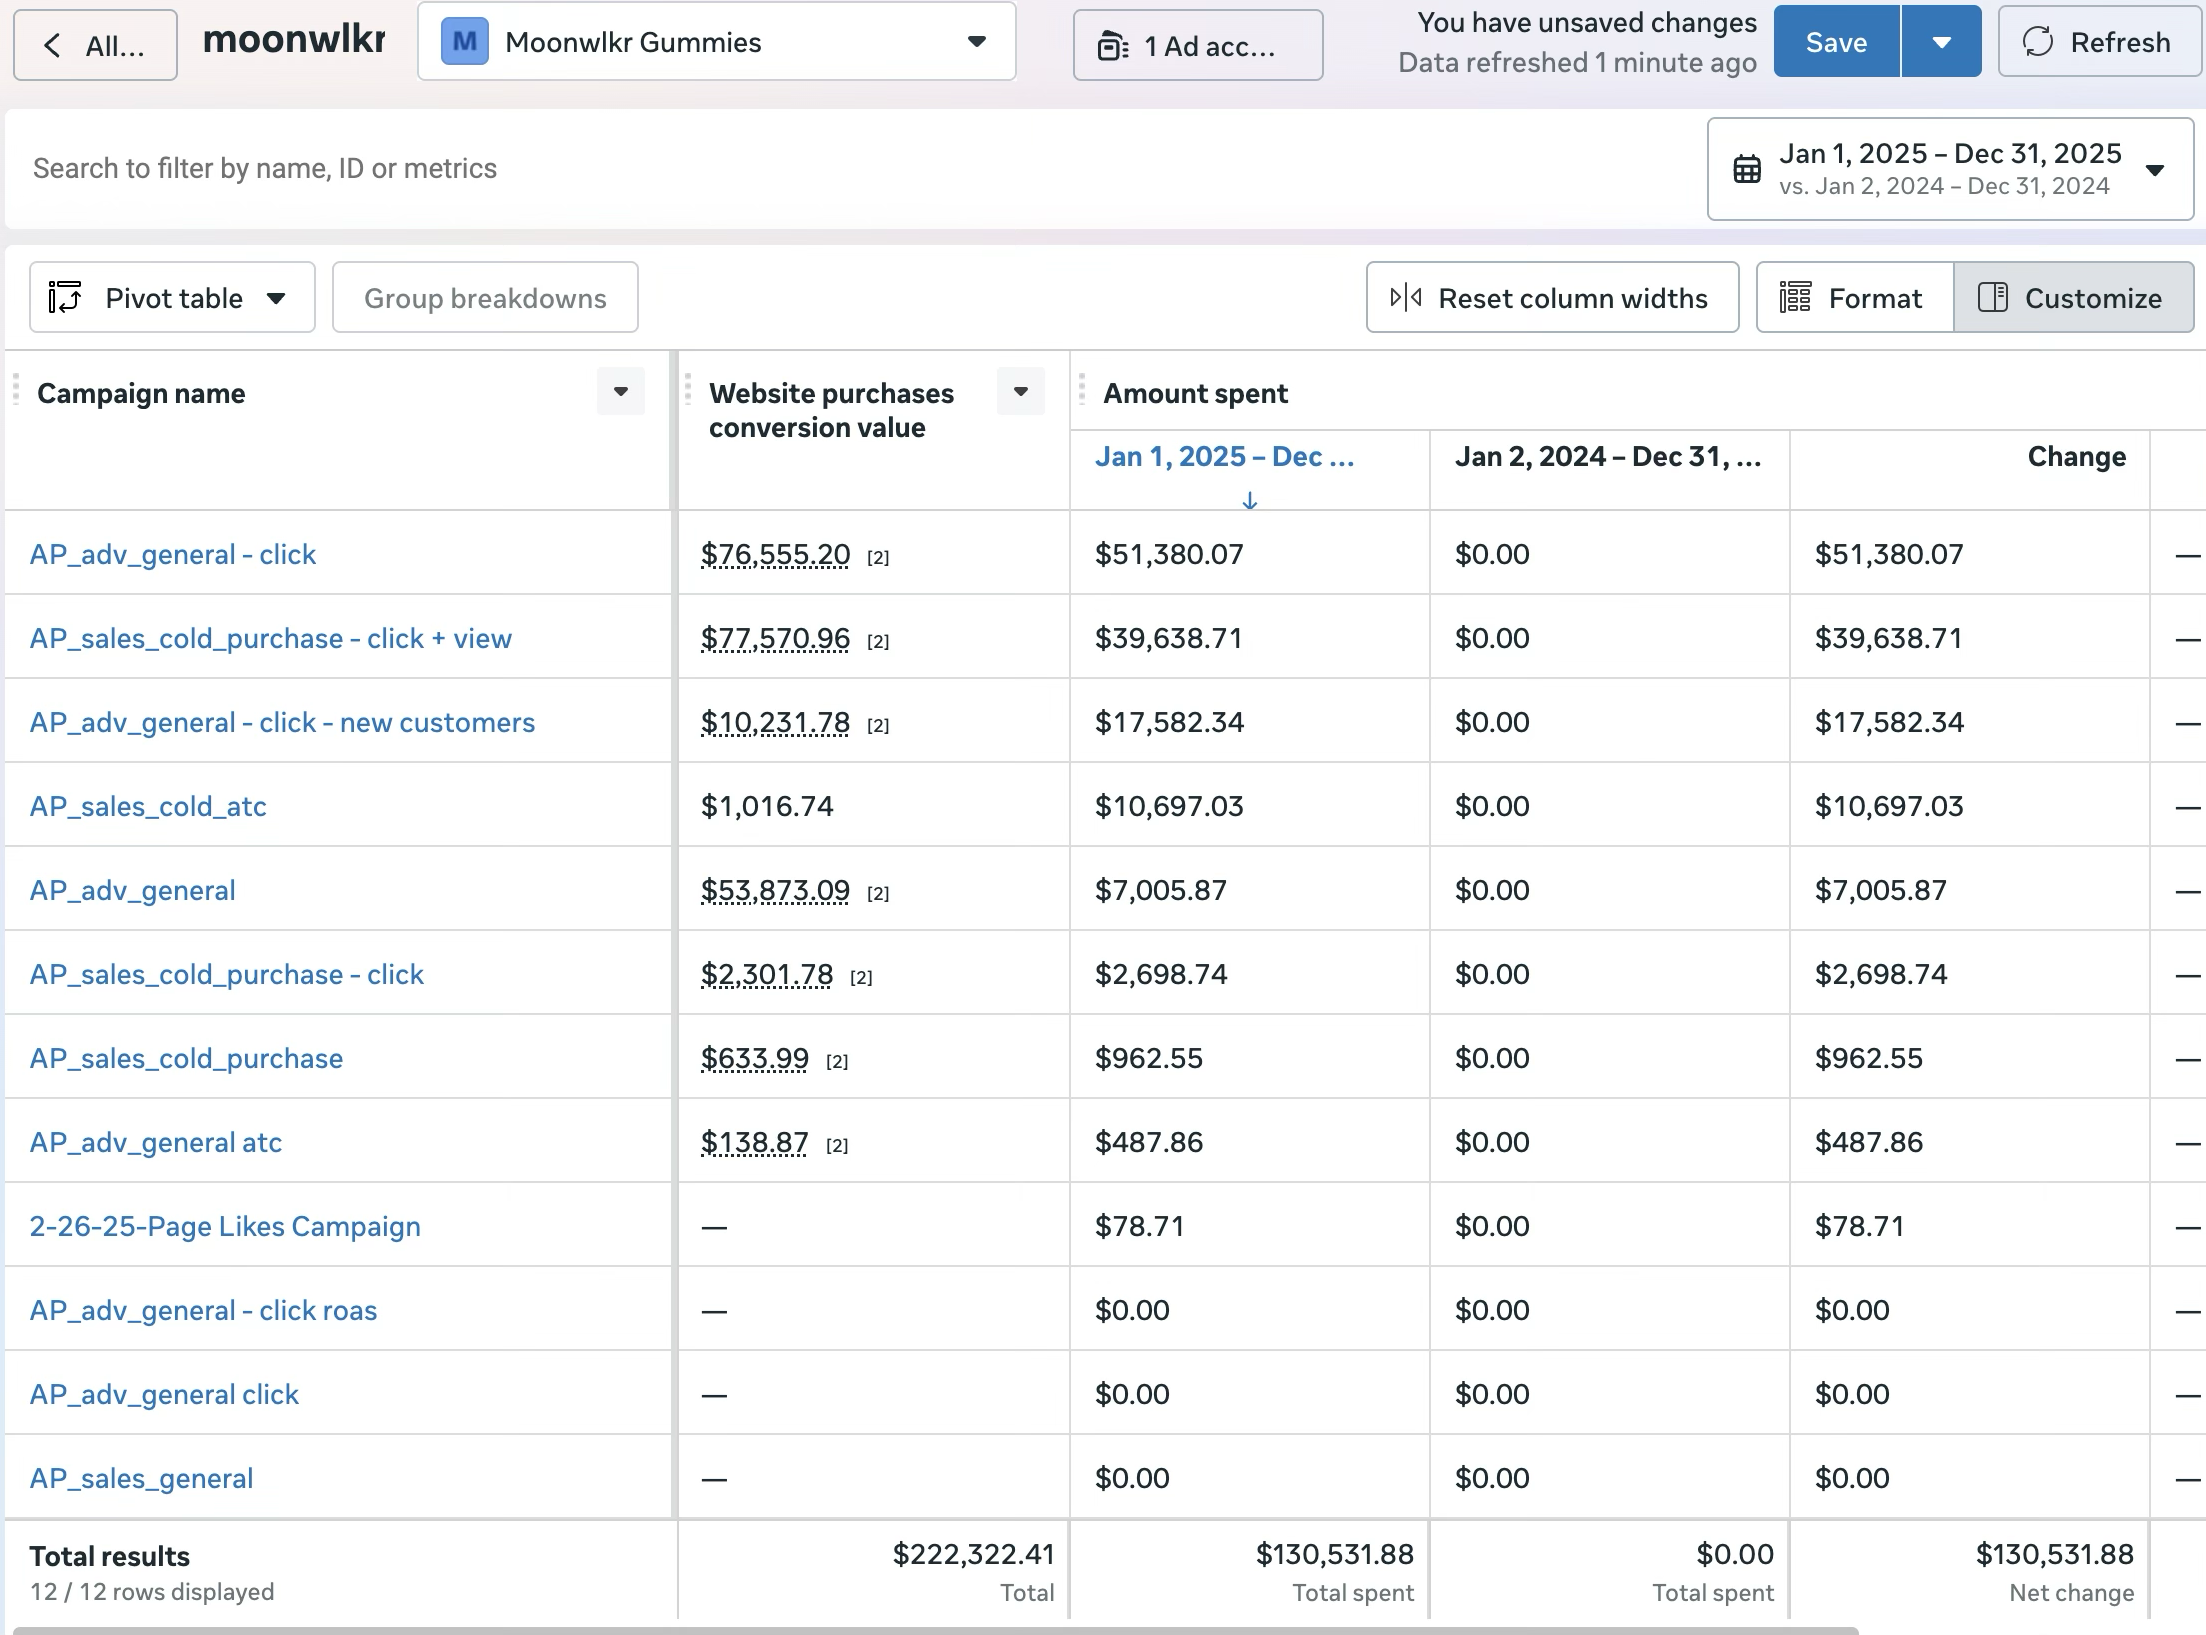The width and height of the screenshot is (2206, 1635).
Task: Open the AP_adv_general atc campaign link
Action: (x=155, y=1142)
